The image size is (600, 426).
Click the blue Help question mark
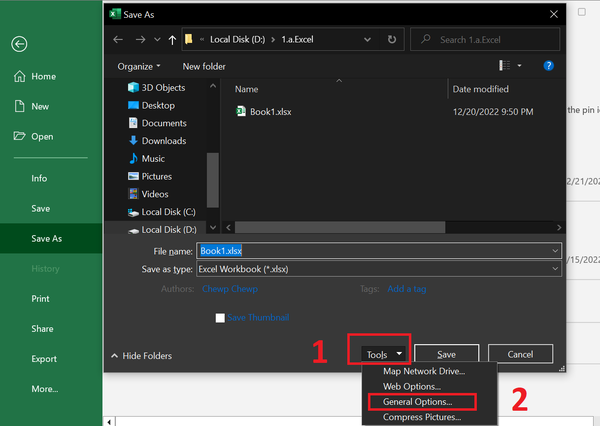pyautogui.click(x=548, y=66)
